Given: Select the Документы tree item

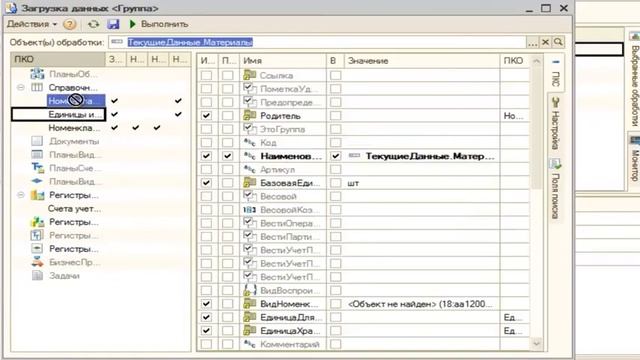Looking at the screenshot, I should click(x=74, y=141).
